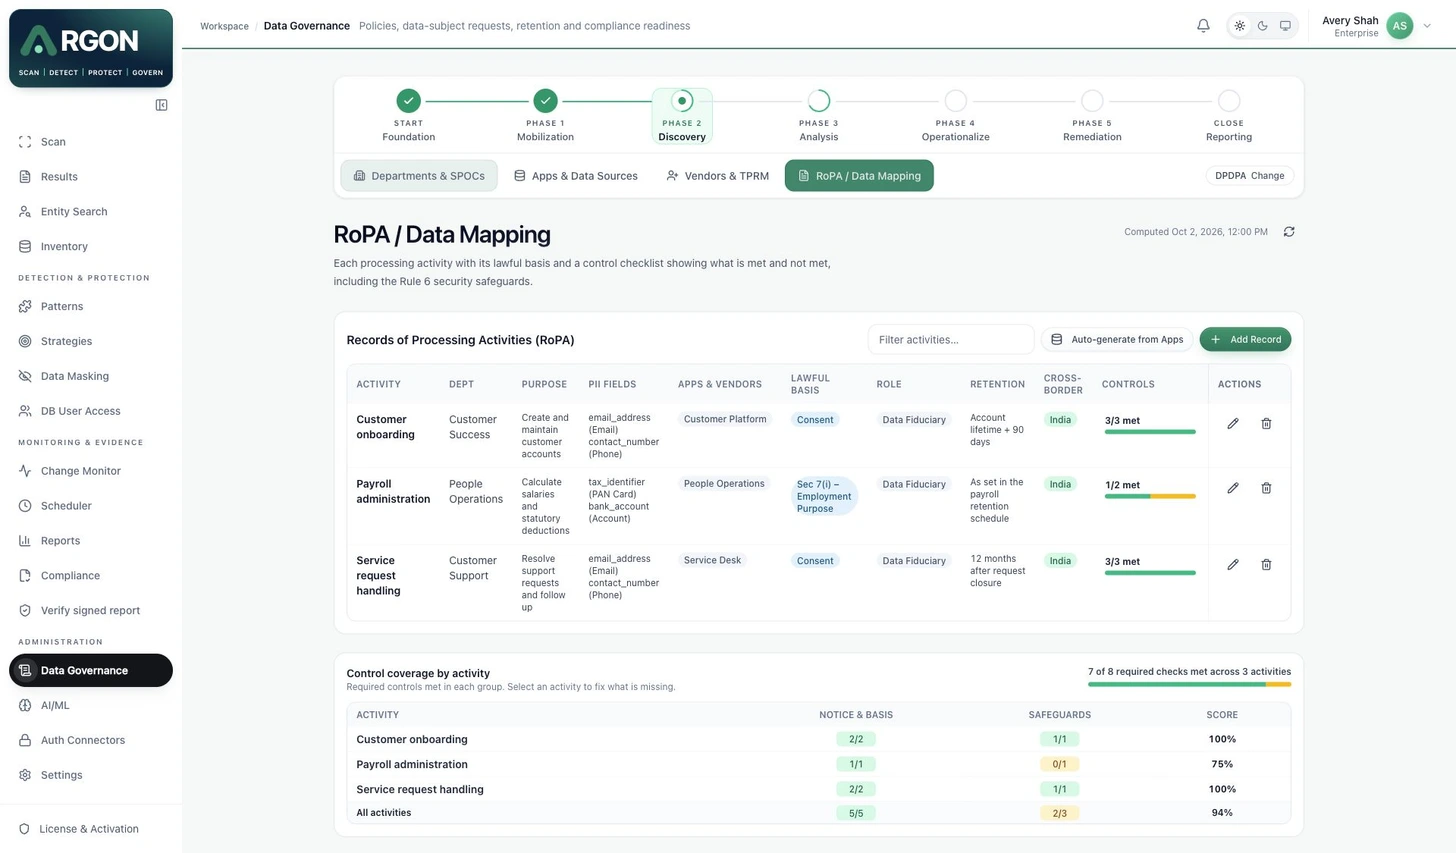
Task: Open Data Masking page
Action: coord(91,376)
